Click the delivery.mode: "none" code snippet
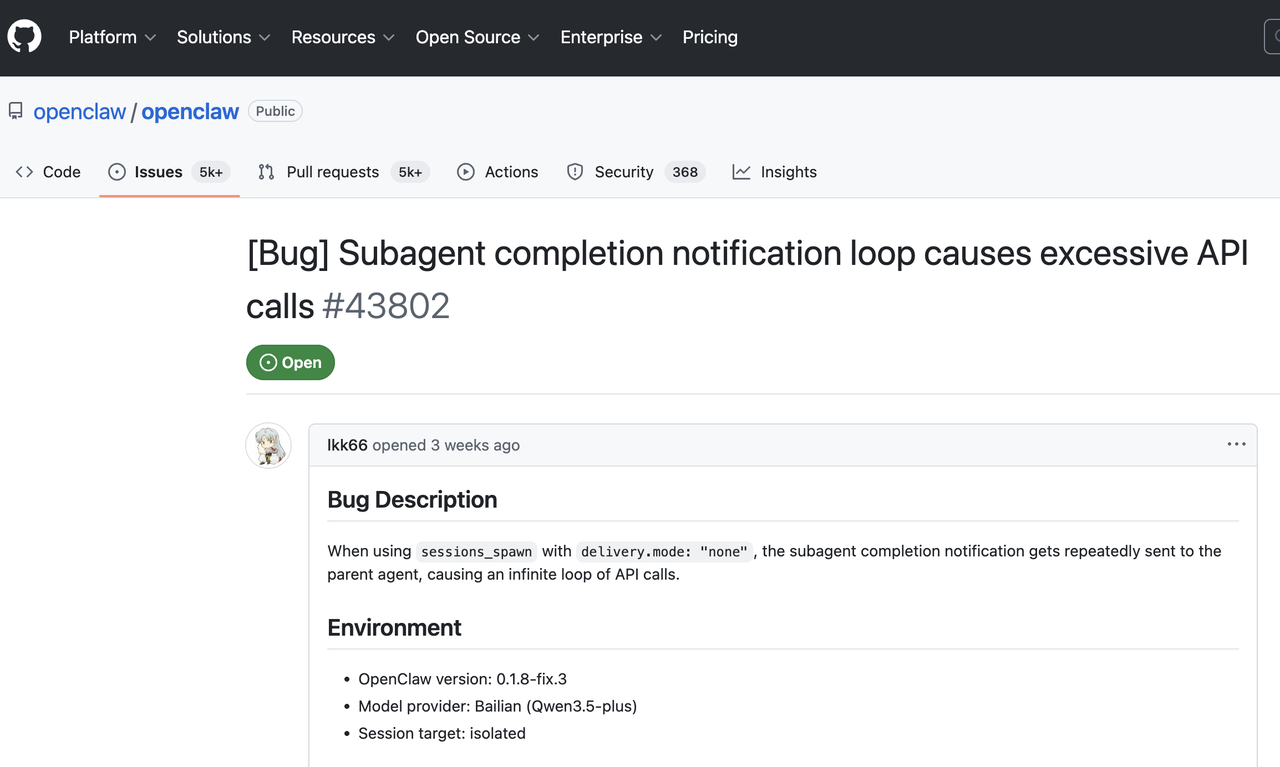 pos(664,552)
